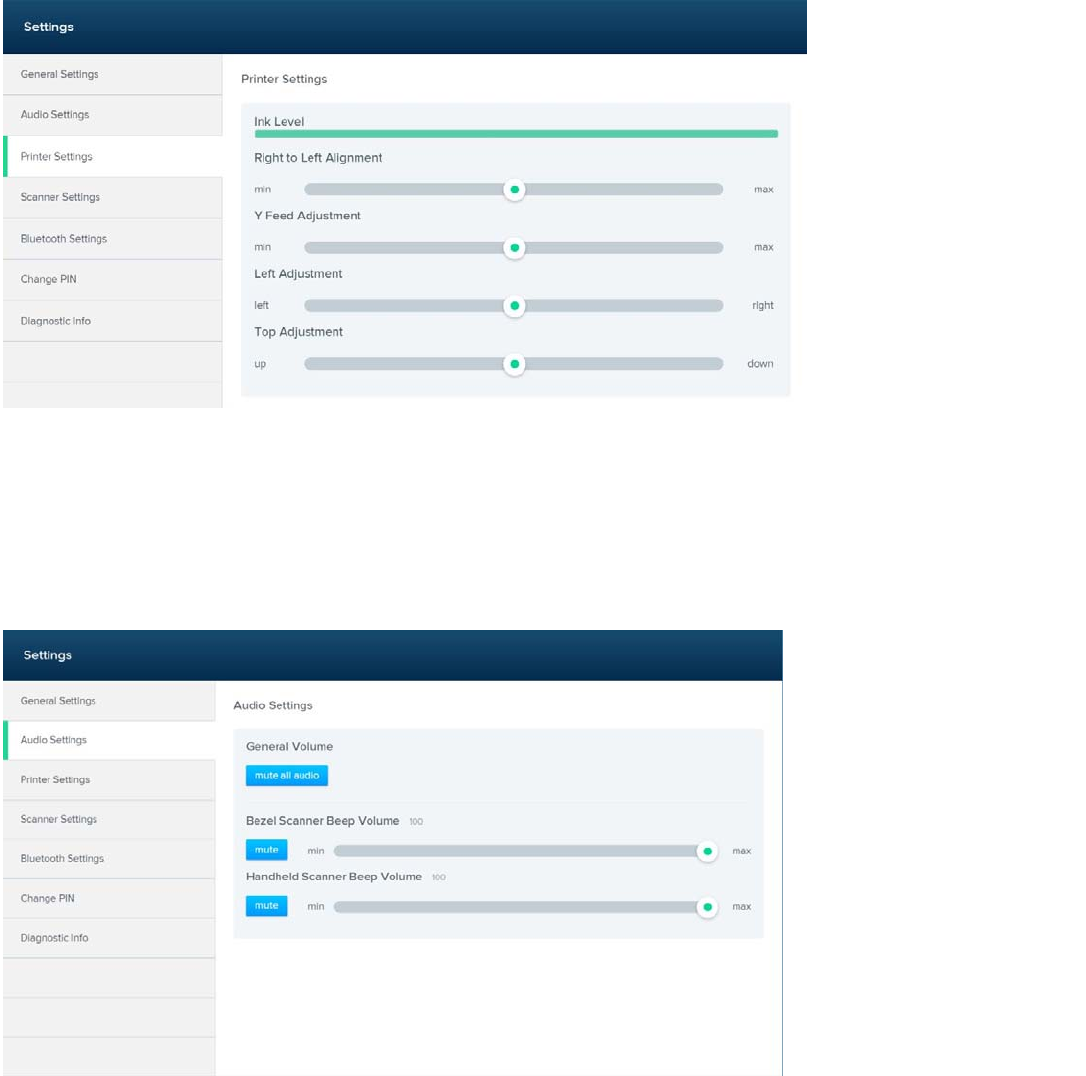The width and height of the screenshot is (1086, 1076).
Task: Click the 'General Volume' label
Action: [290, 746]
